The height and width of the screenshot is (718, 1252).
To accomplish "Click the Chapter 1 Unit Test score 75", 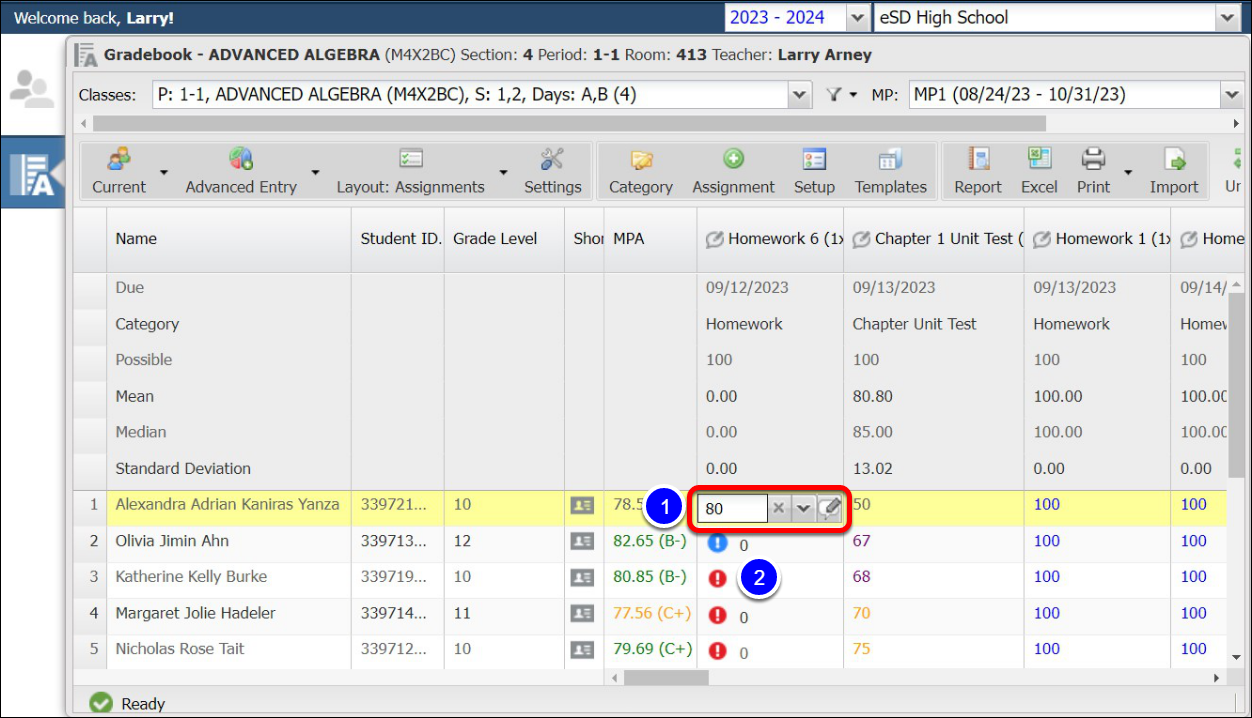I will click(862, 649).
